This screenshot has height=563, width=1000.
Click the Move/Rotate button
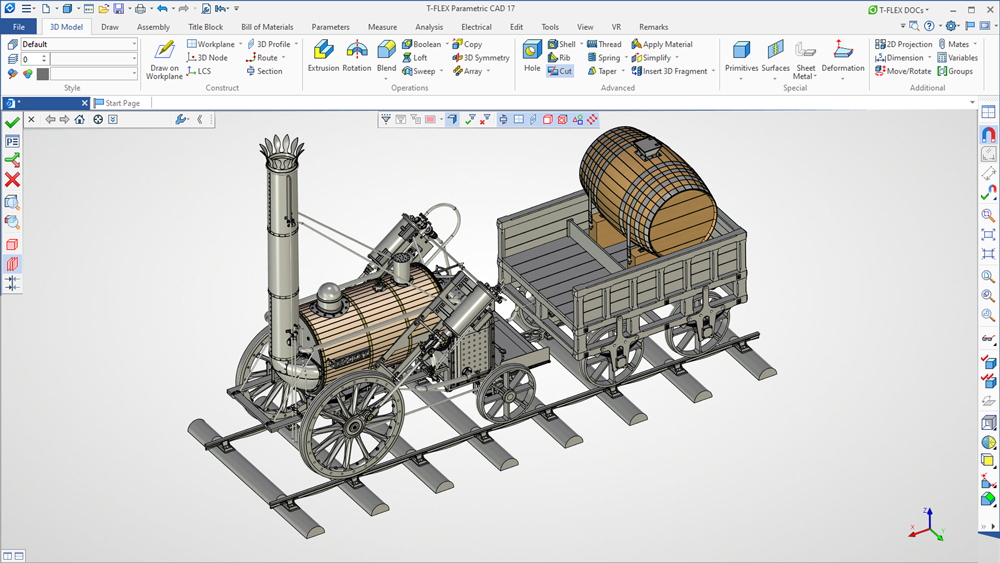[x=903, y=71]
